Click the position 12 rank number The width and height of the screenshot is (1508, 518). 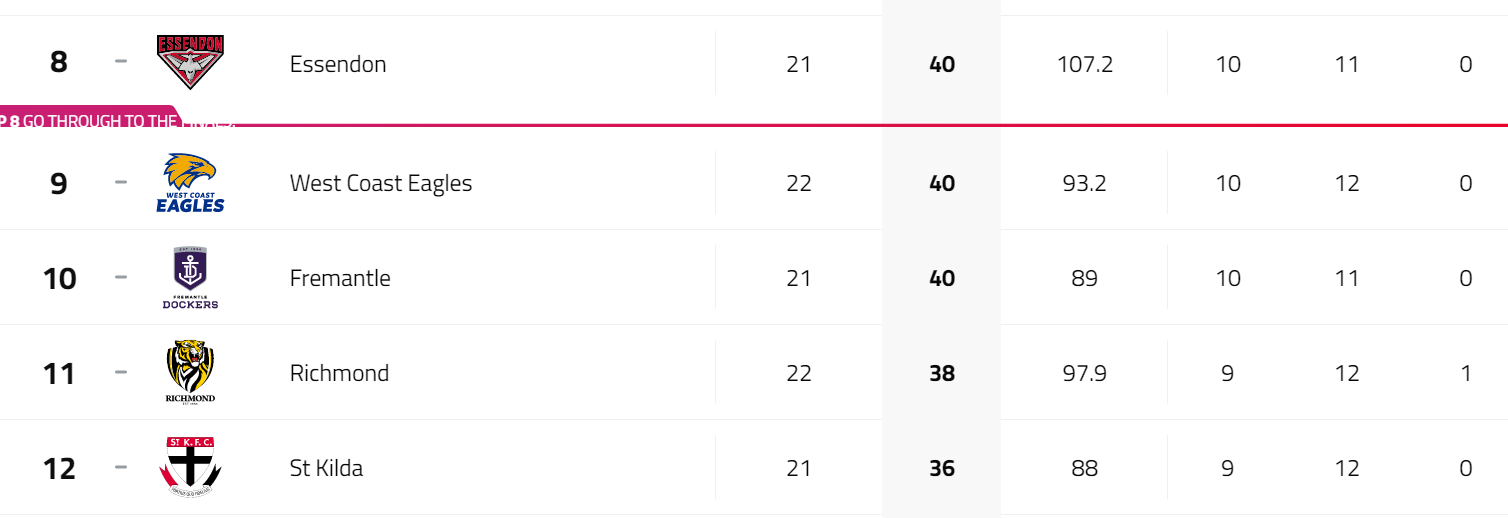[59, 467]
